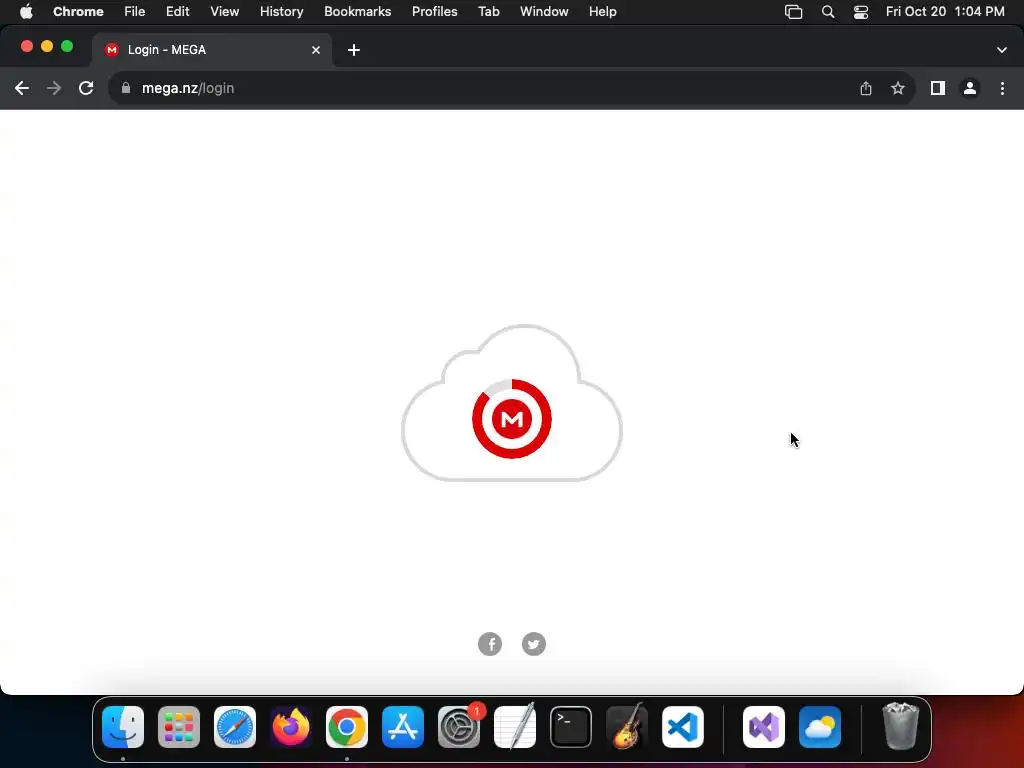Viewport: 1024px width, 768px height.
Task: Open System Preferences from the Dock
Action: click(459, 727)
